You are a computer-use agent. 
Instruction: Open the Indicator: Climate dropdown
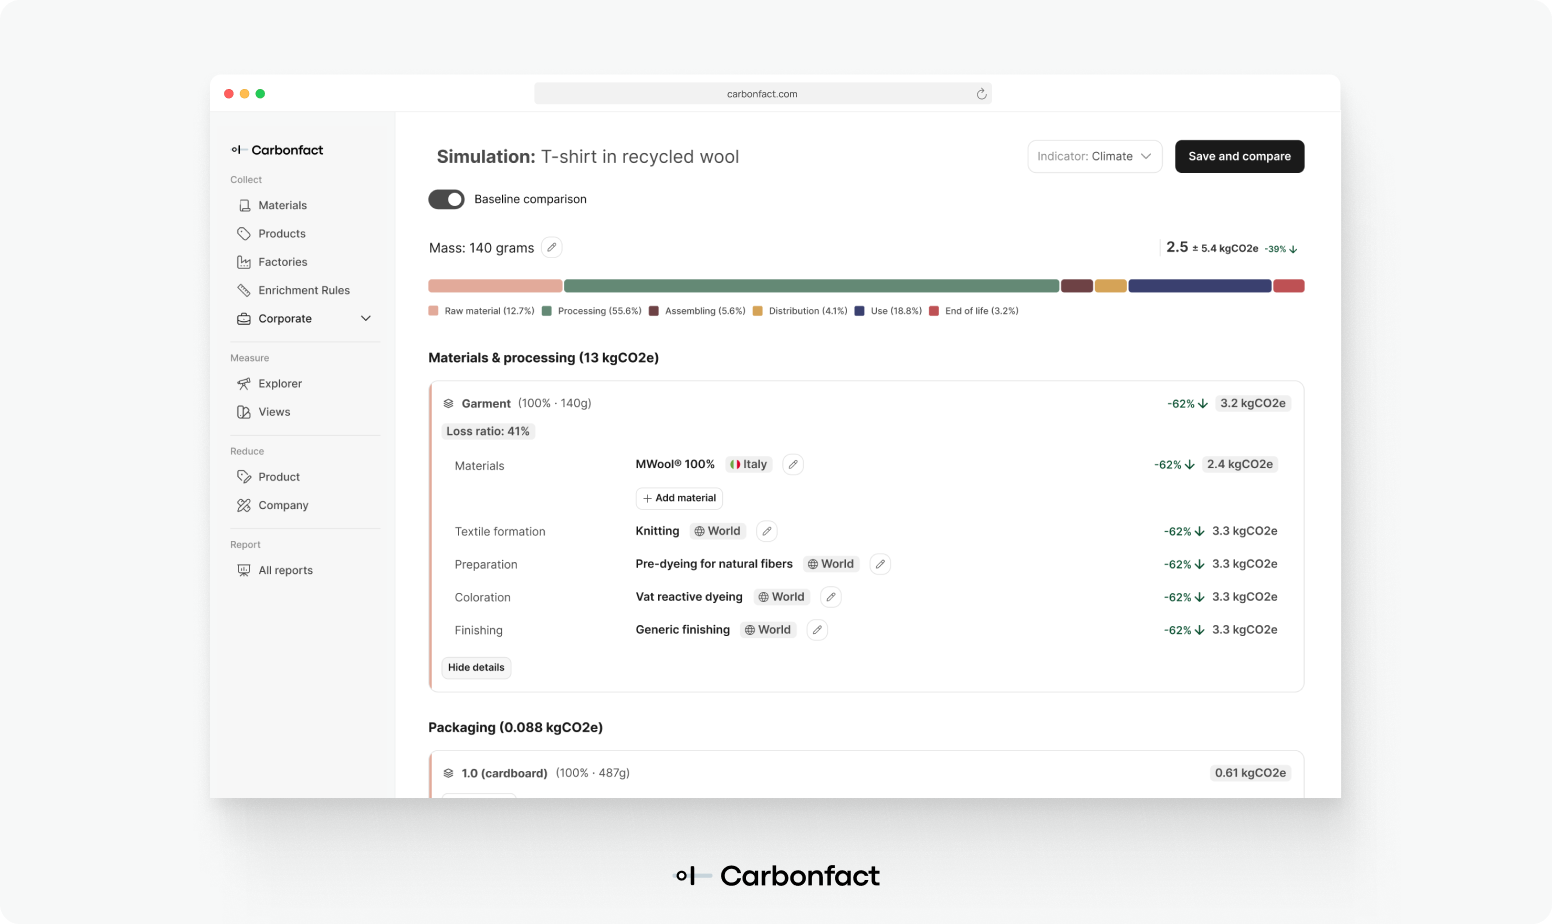pos(1095,156)
